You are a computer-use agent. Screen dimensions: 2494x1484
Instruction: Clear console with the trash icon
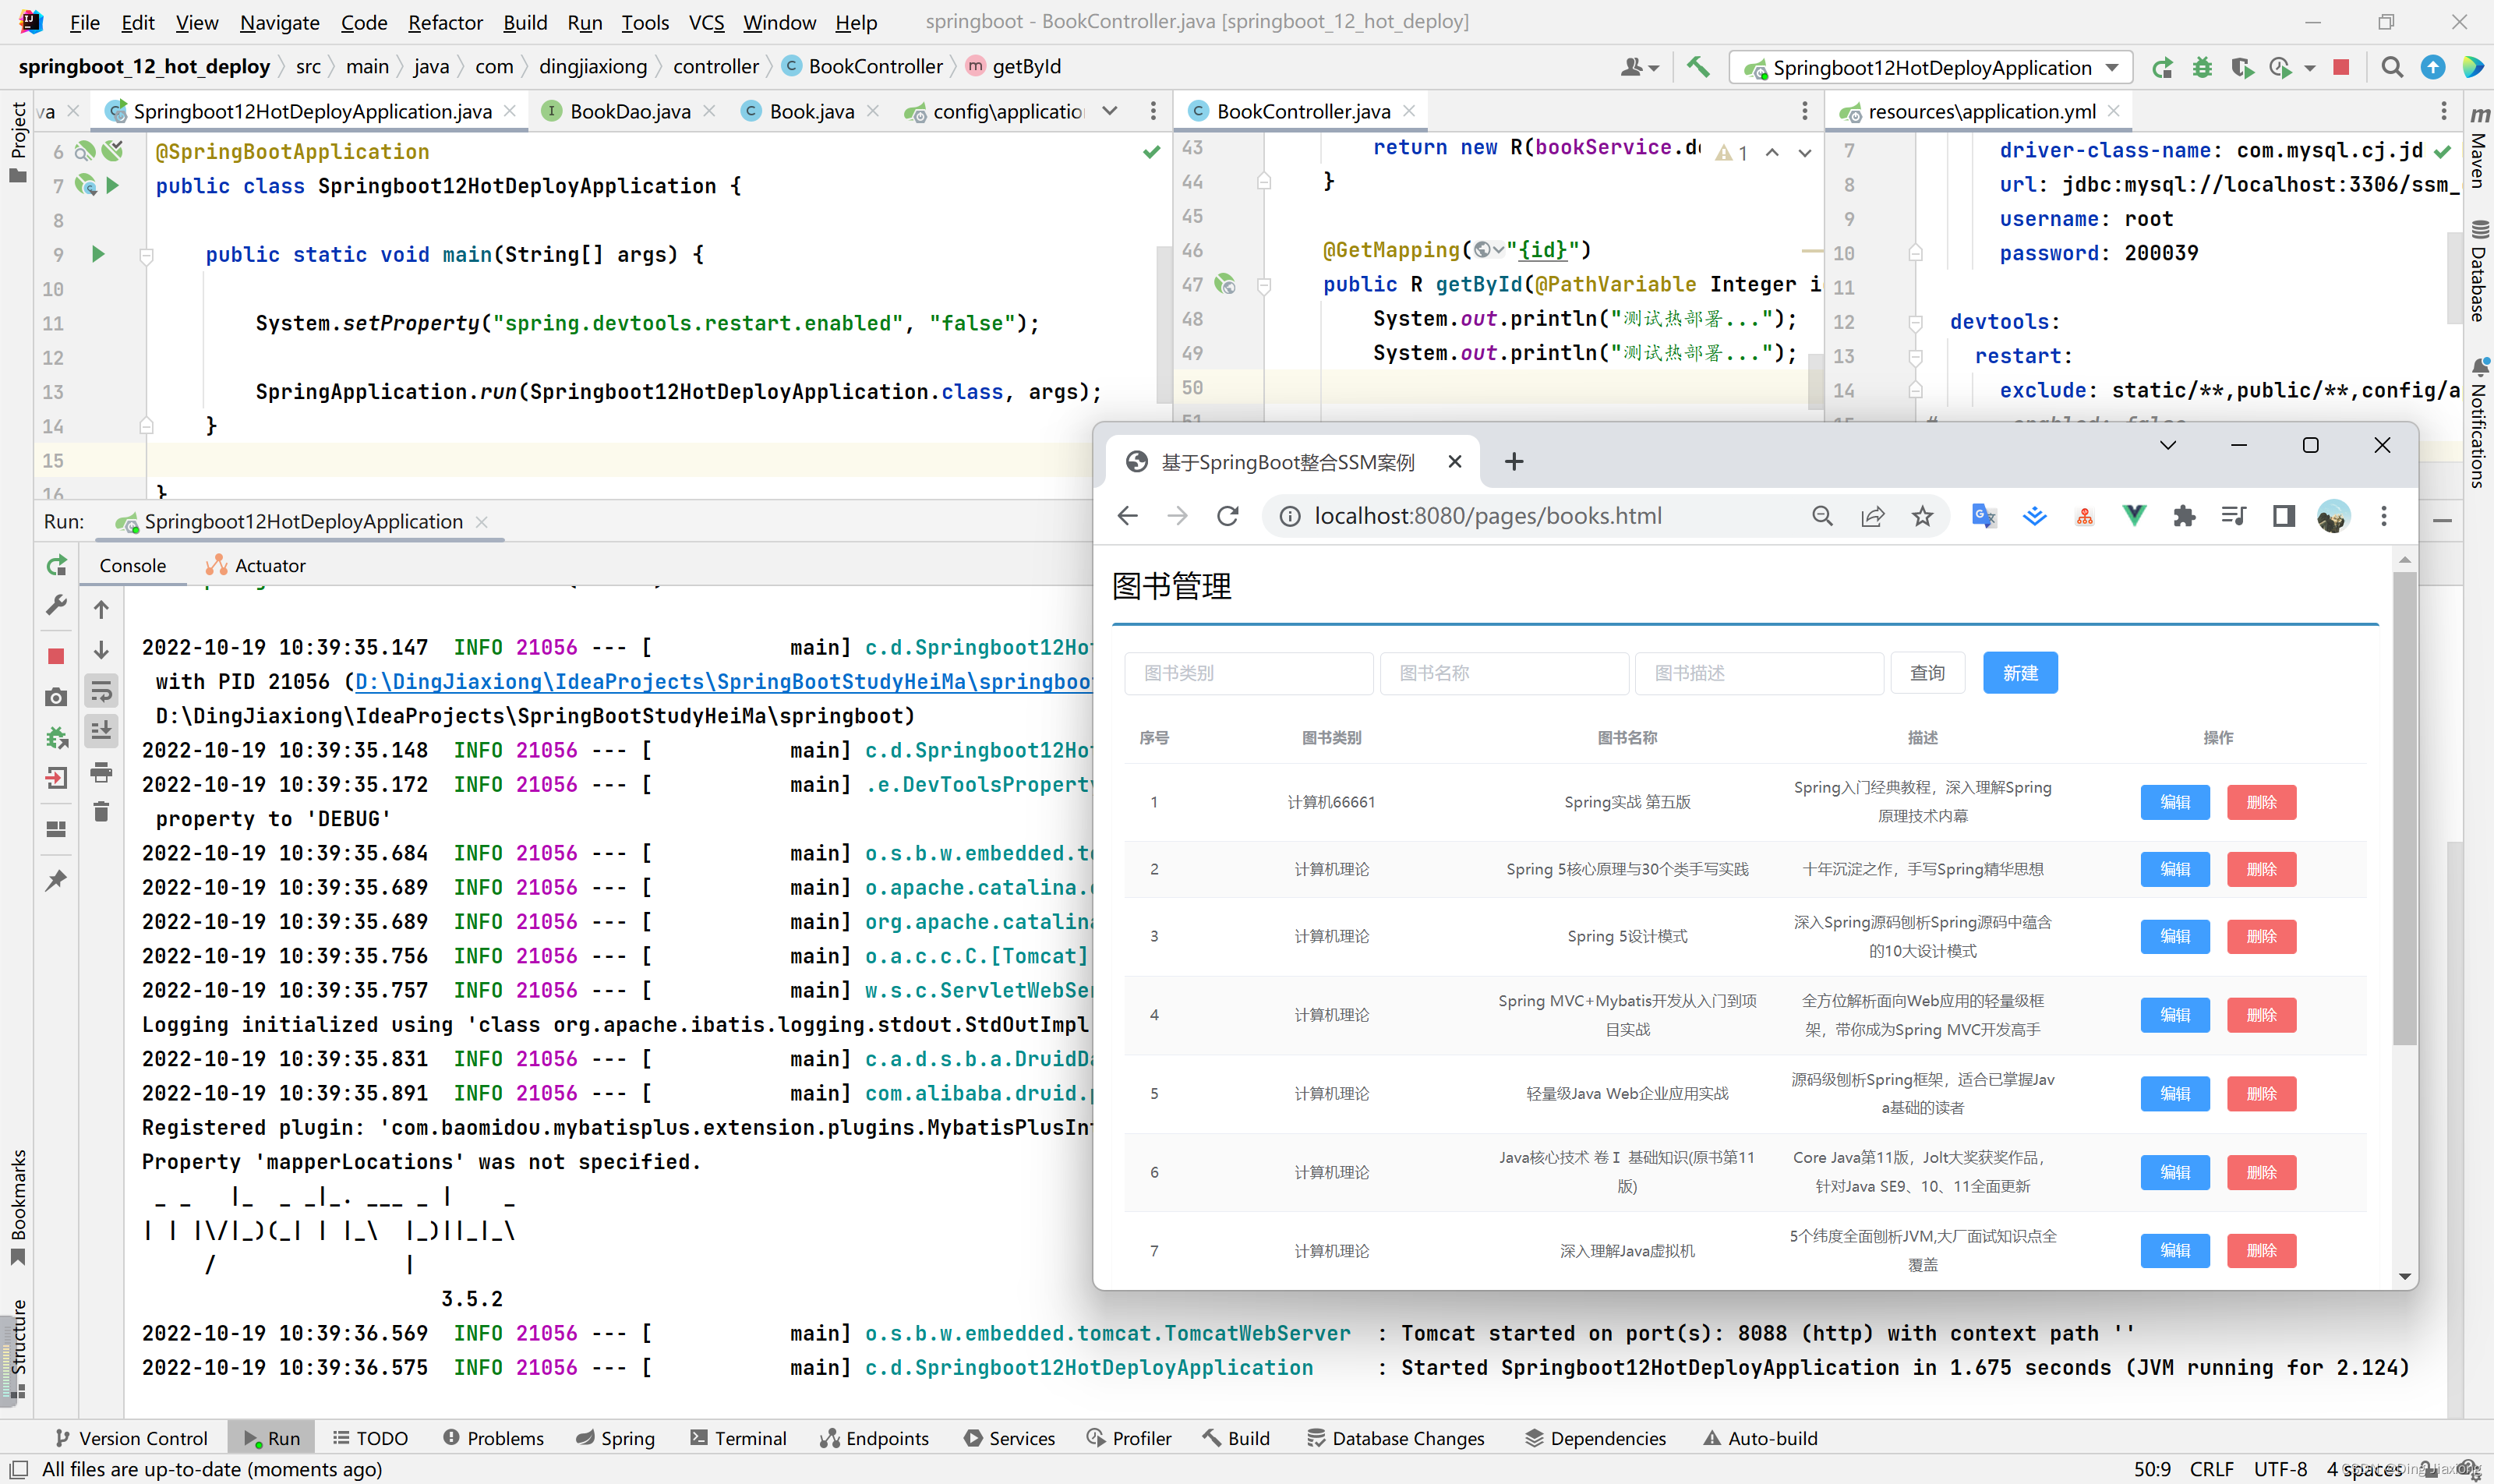(101, 812)
